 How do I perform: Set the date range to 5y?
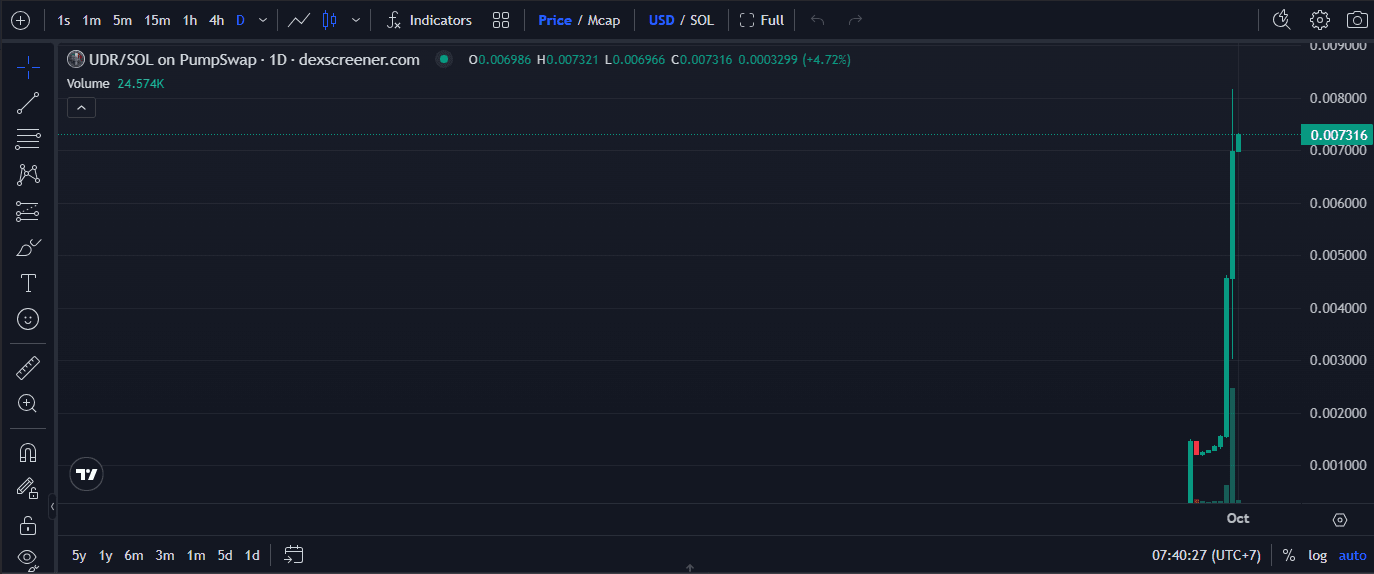click(79, 555)
